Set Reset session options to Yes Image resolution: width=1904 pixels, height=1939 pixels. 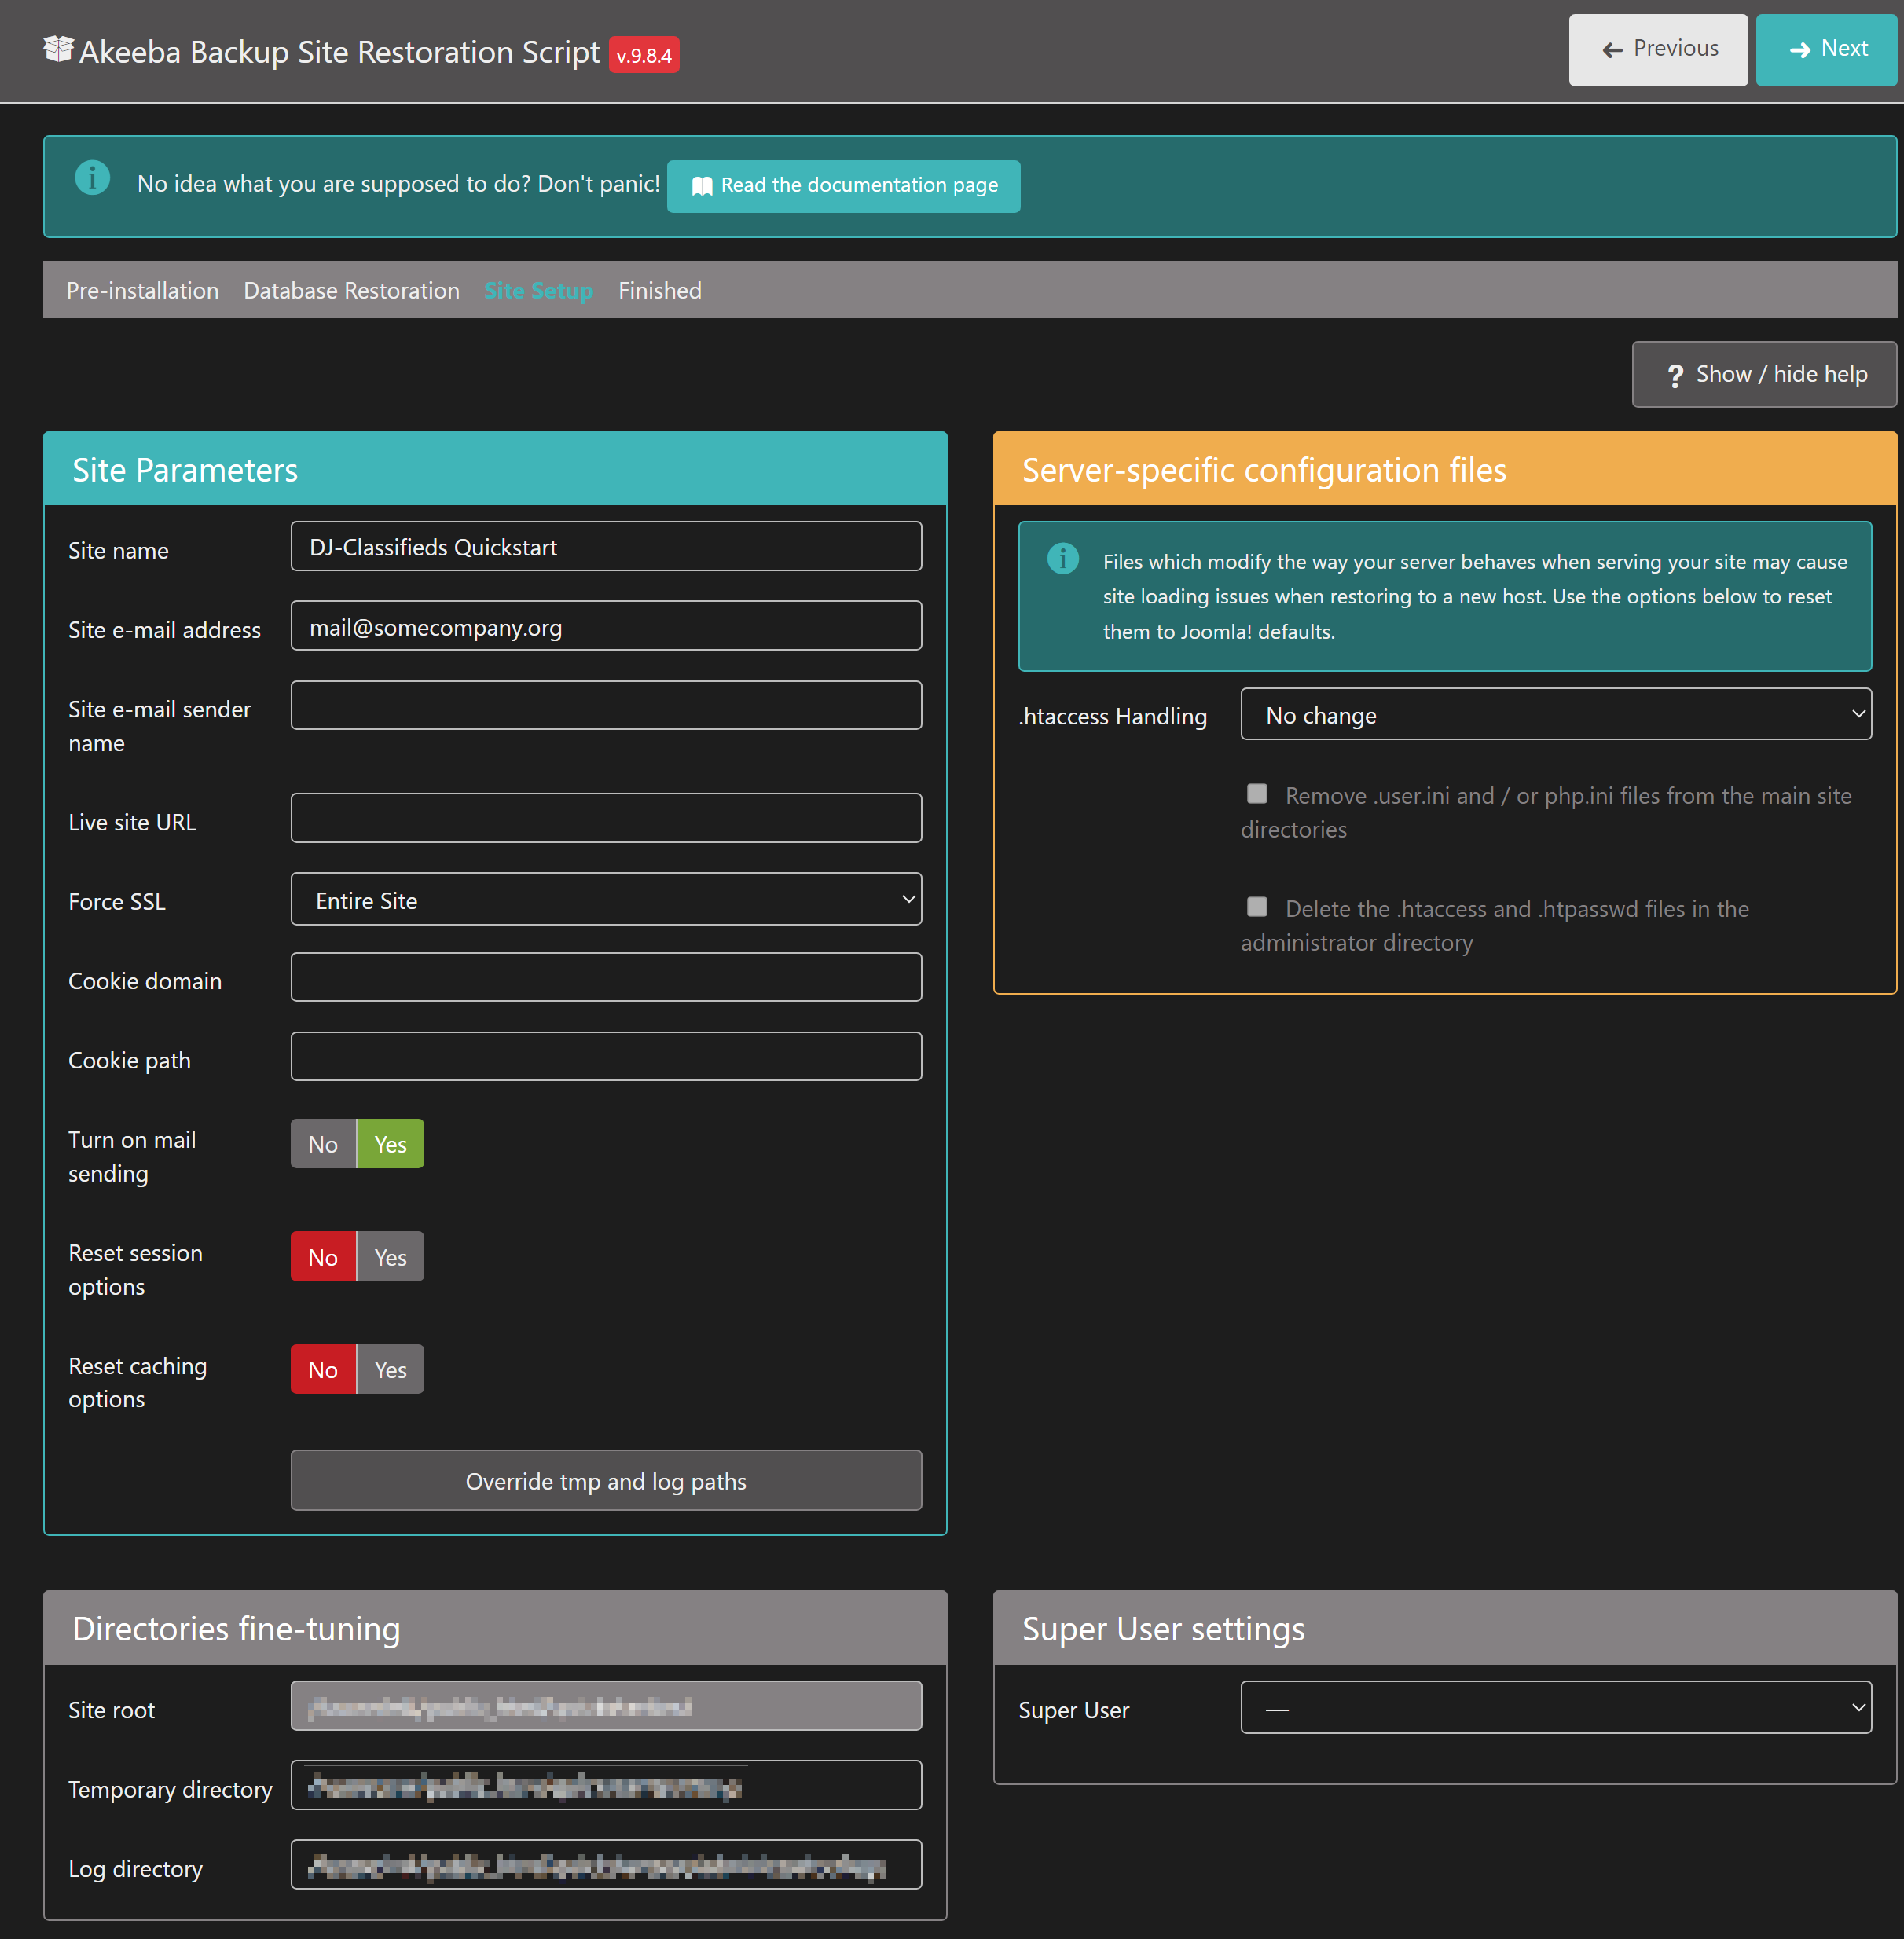click(390, 1257)
